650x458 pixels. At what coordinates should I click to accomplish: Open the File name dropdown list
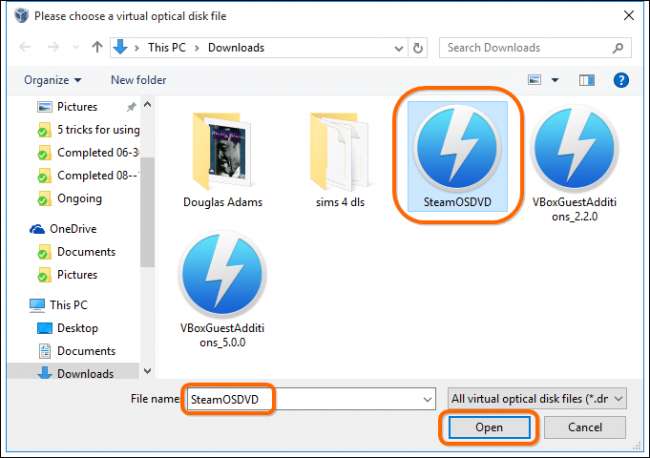point(427,400)
